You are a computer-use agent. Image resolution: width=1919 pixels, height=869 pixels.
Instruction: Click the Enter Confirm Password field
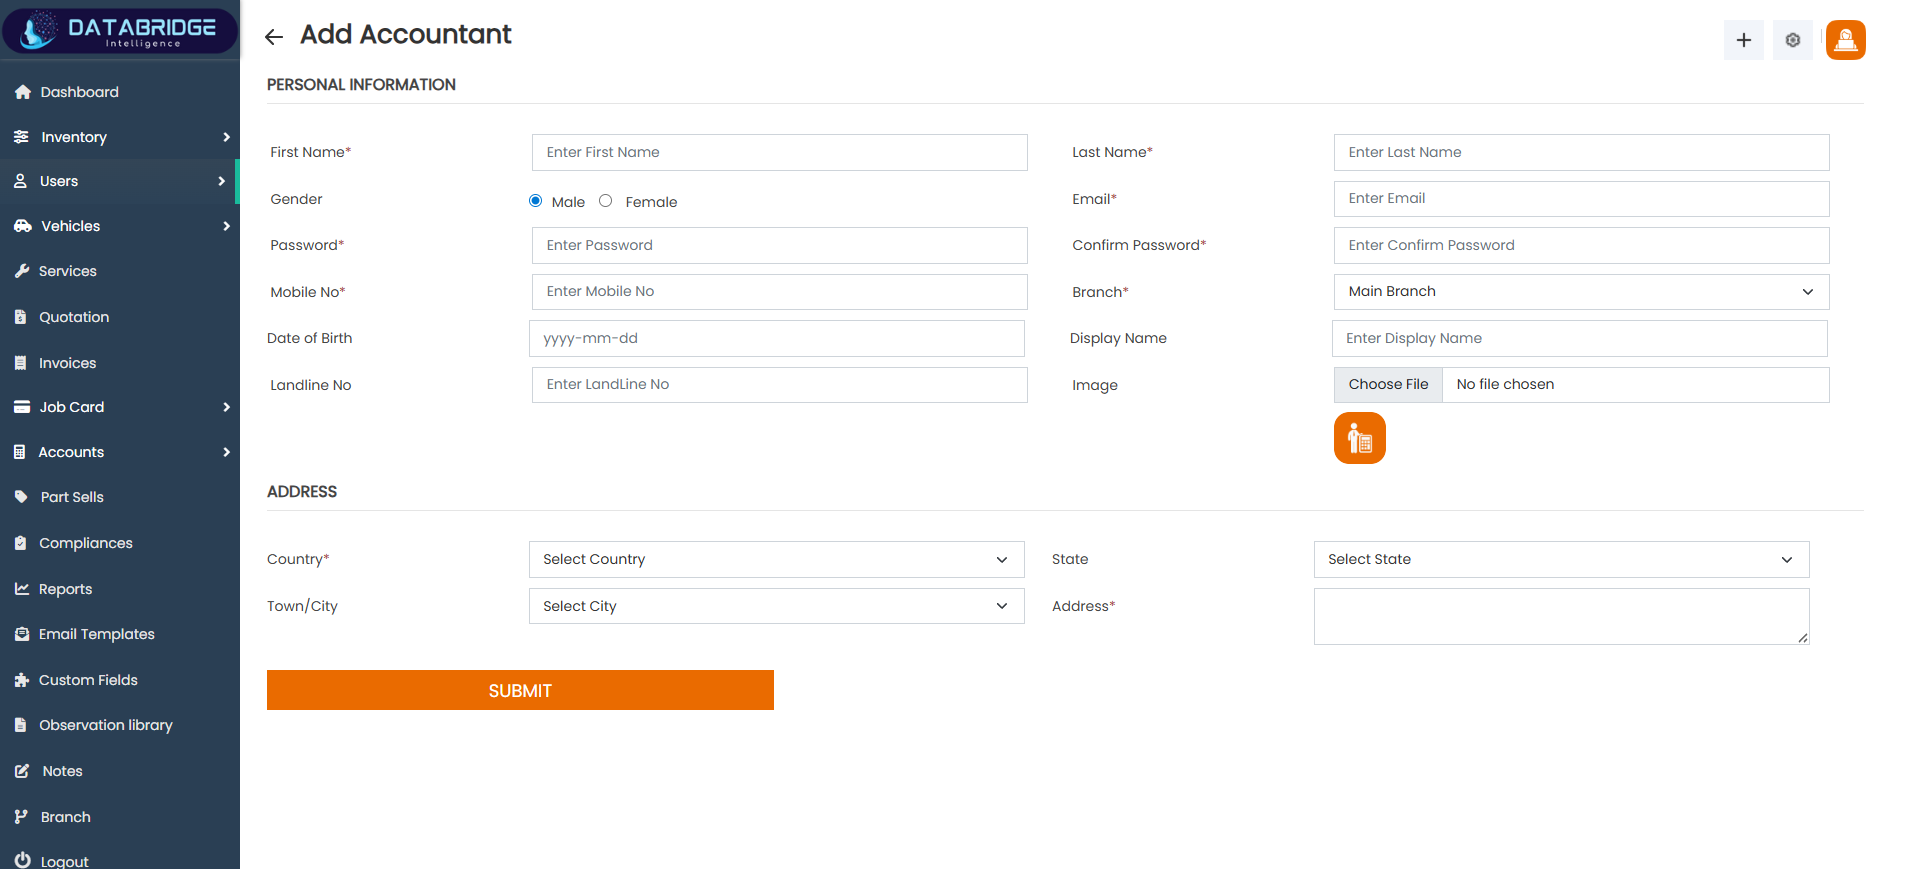click(x=1581, y=245)
